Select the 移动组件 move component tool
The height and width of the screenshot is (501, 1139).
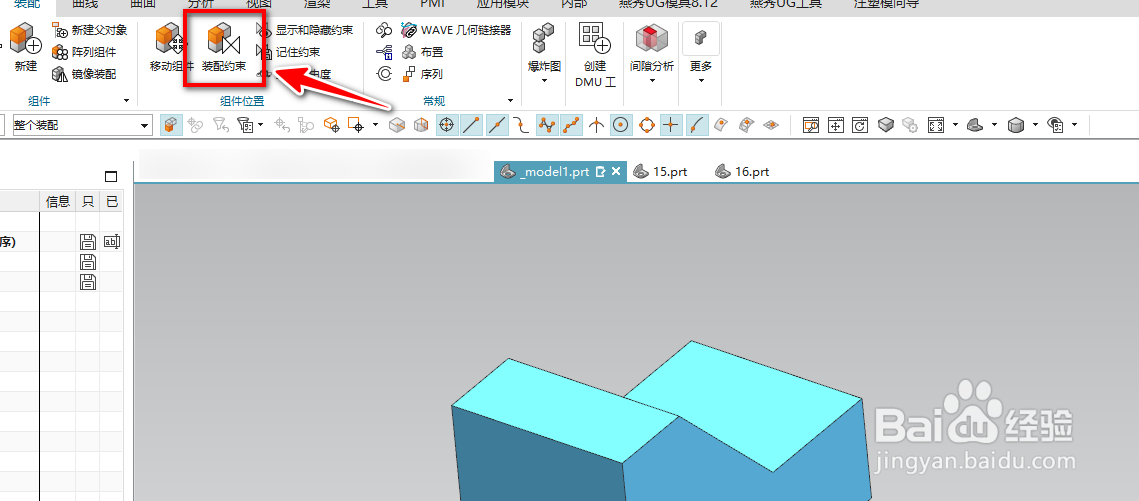point(171,48)
